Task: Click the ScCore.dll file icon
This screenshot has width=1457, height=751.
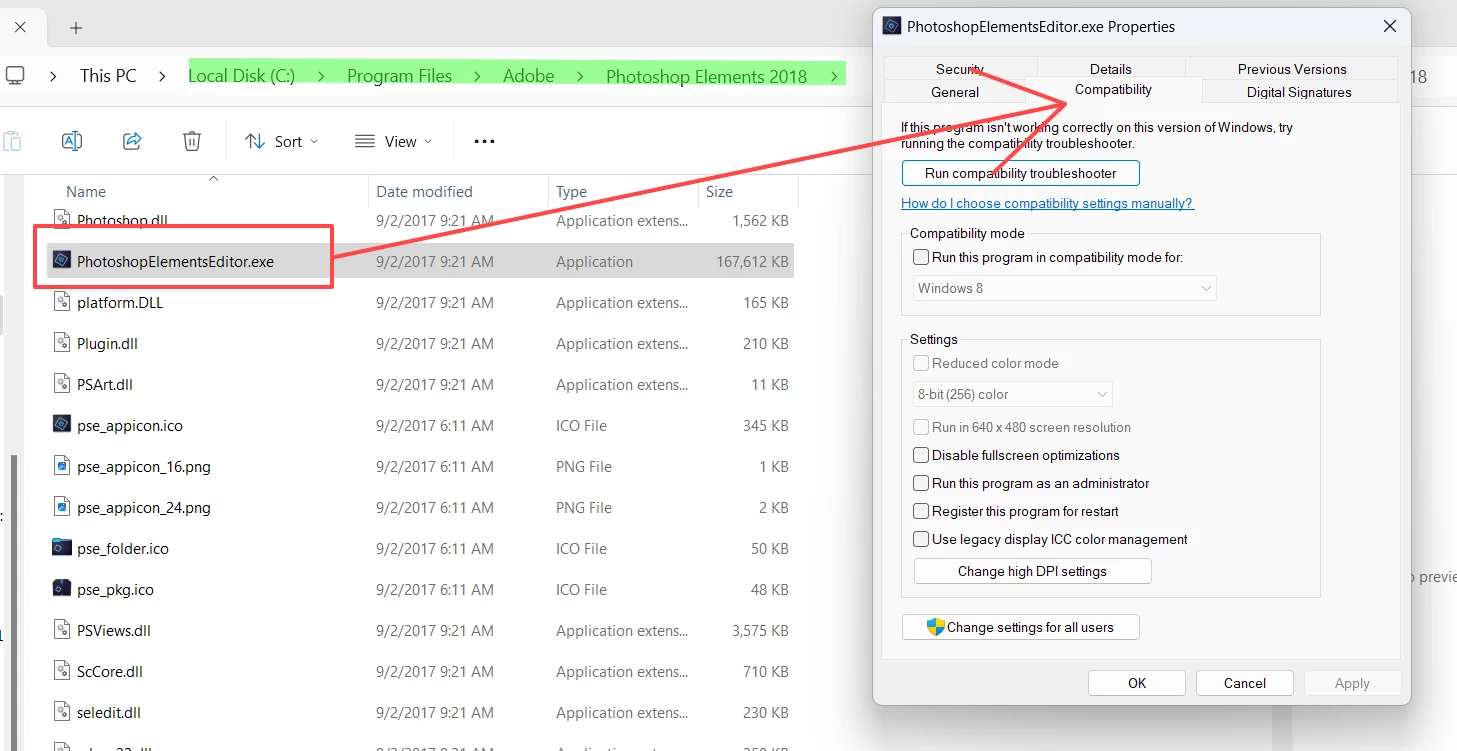Action: [62, 671]
